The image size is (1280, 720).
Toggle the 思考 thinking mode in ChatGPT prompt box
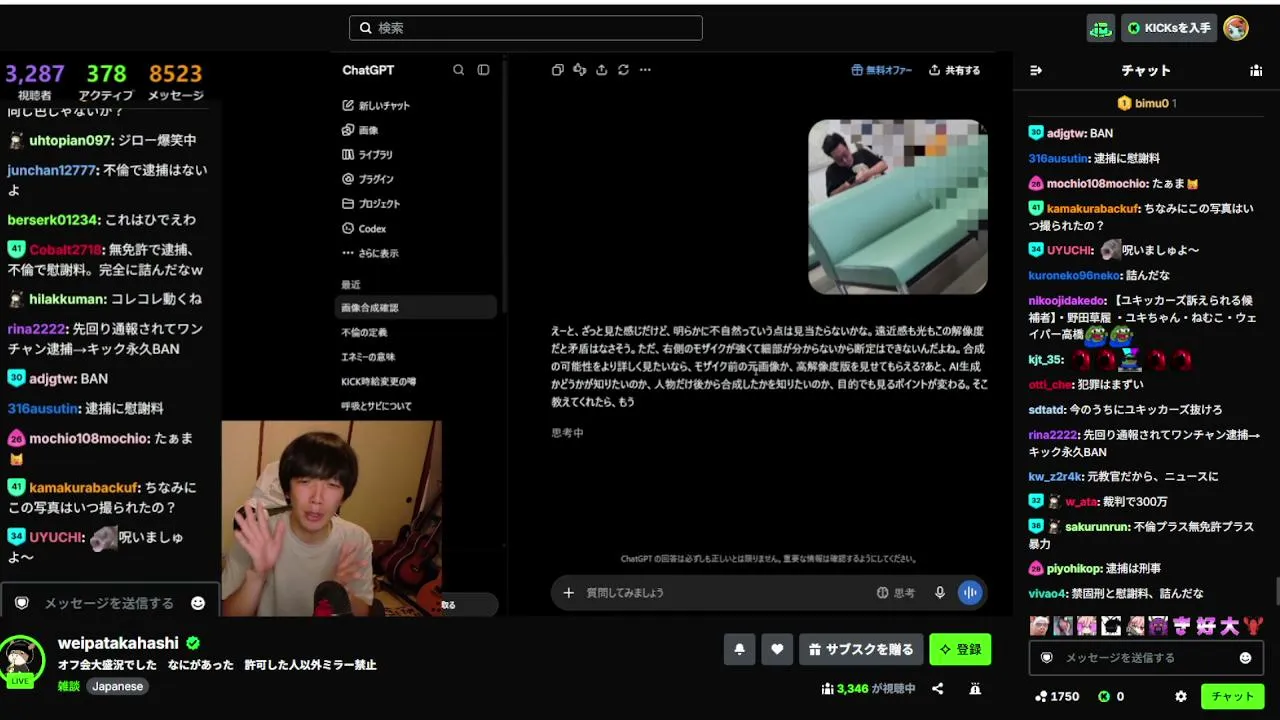896,593
